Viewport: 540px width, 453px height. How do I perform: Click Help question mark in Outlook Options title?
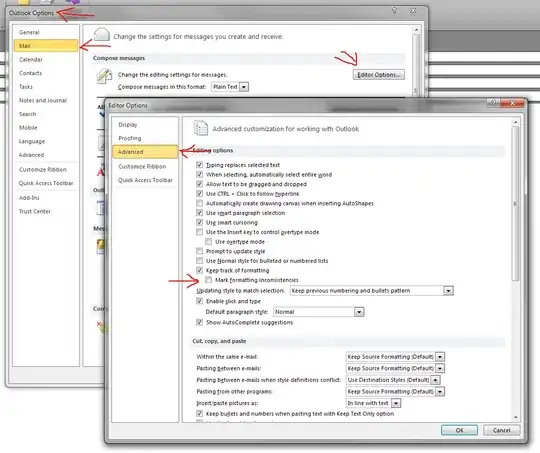point(394,11)
